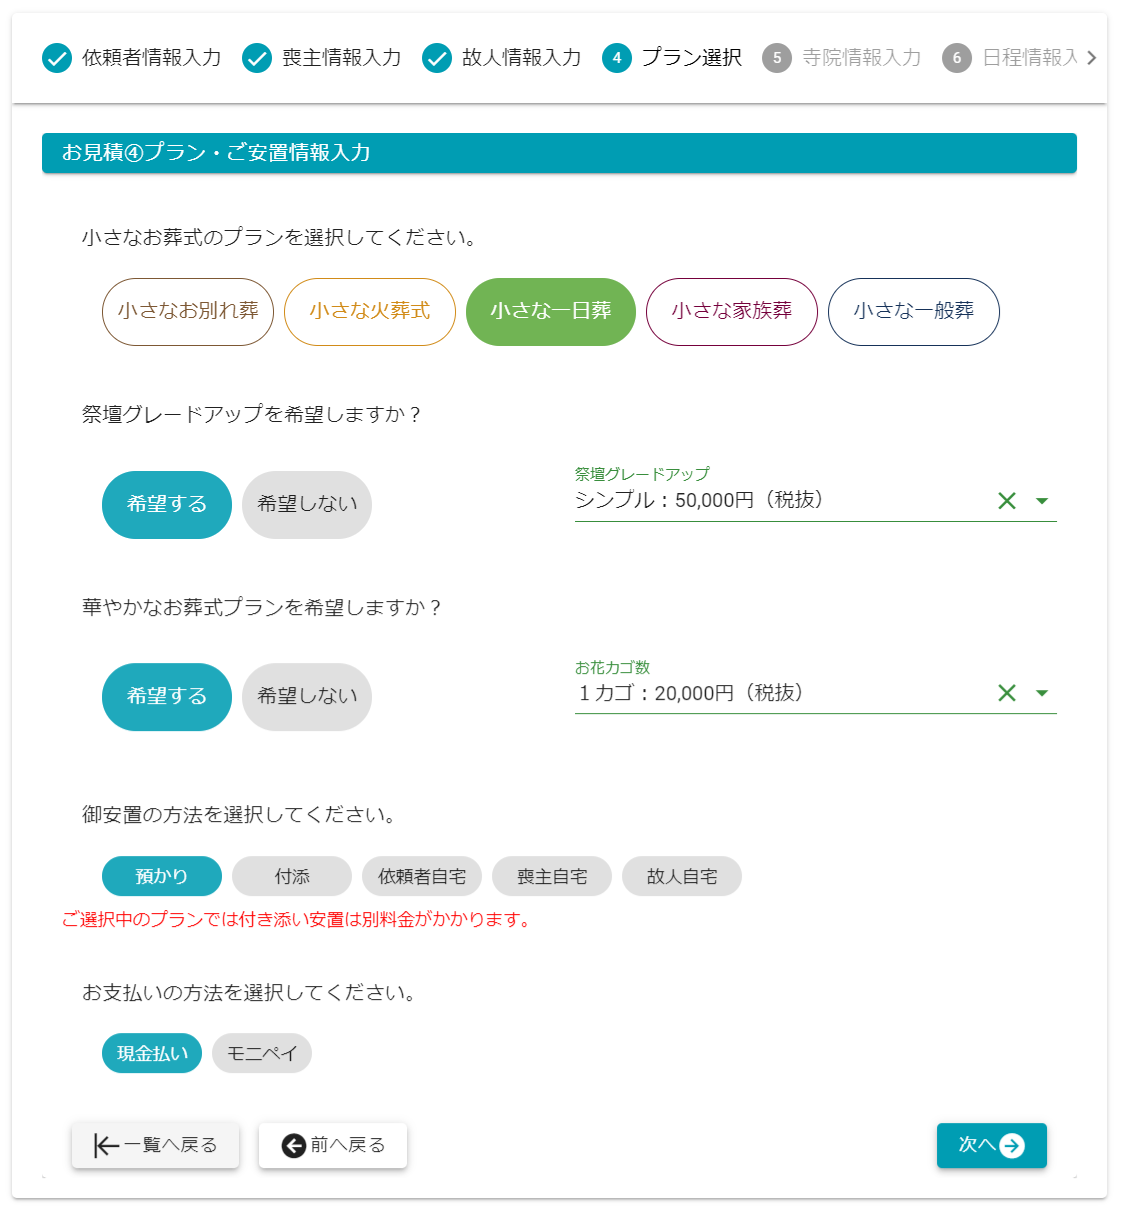Select 希望しない for 祭壇グレードアップ
Screen dimensions: 1121x1210
[x=307, y=505]
